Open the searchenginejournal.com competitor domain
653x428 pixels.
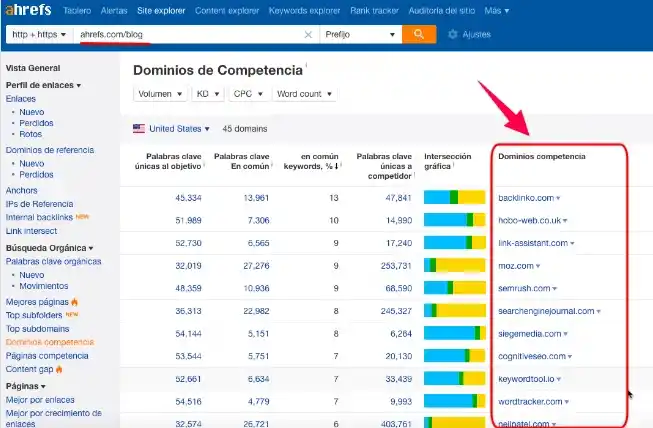point(546,311)
